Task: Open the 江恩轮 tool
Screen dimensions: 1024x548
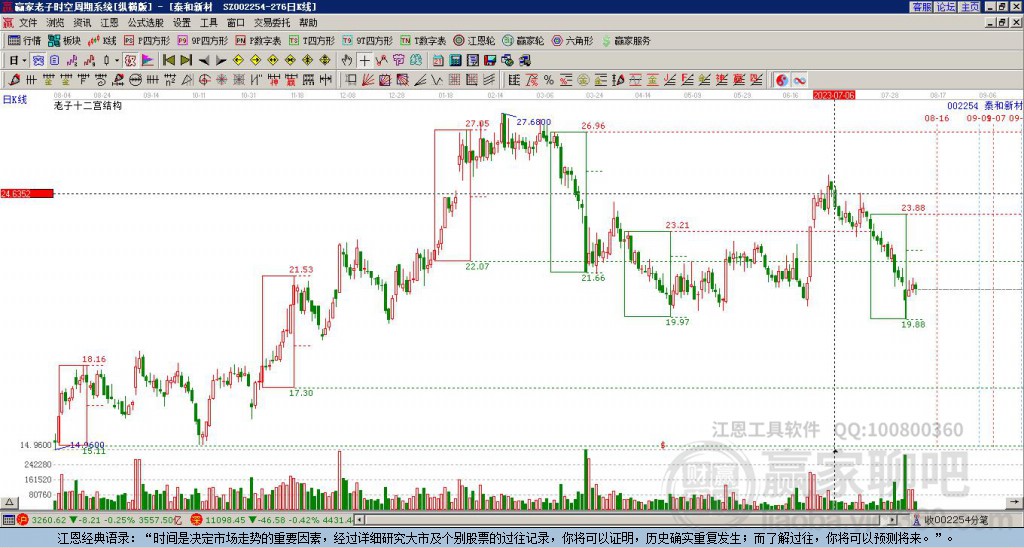Action: point(474,40)
